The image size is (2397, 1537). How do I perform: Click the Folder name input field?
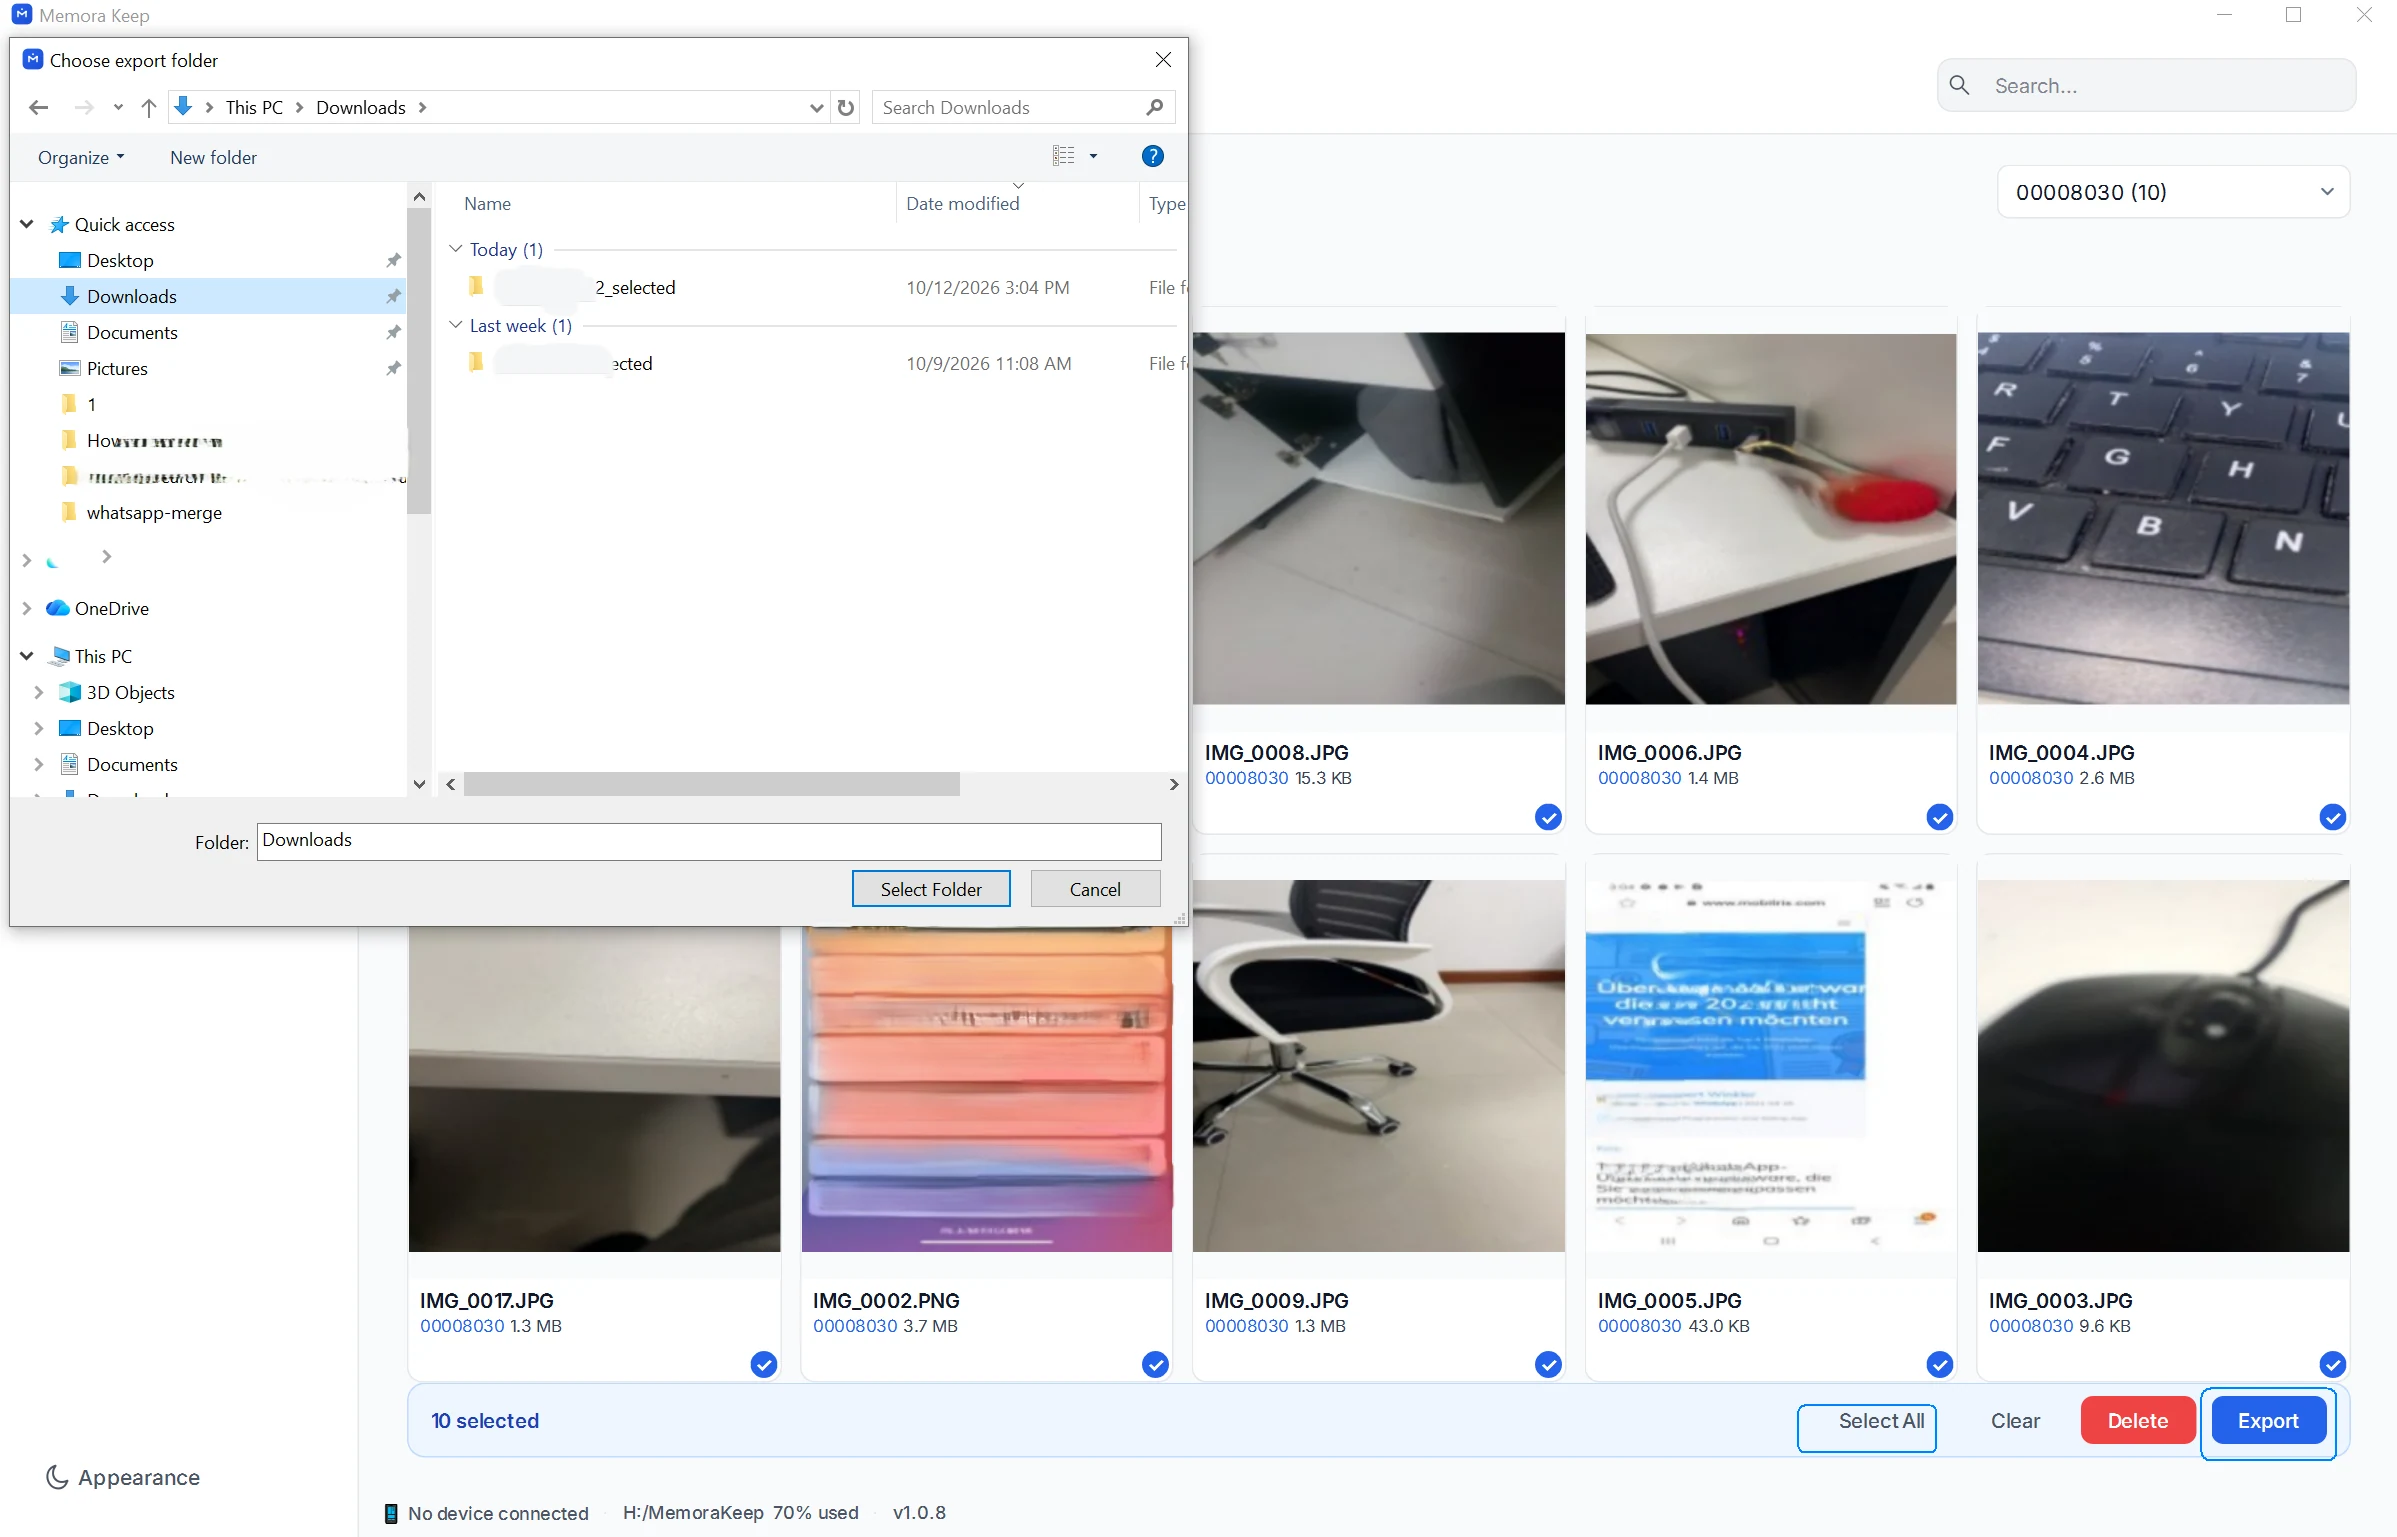[709, 841]
